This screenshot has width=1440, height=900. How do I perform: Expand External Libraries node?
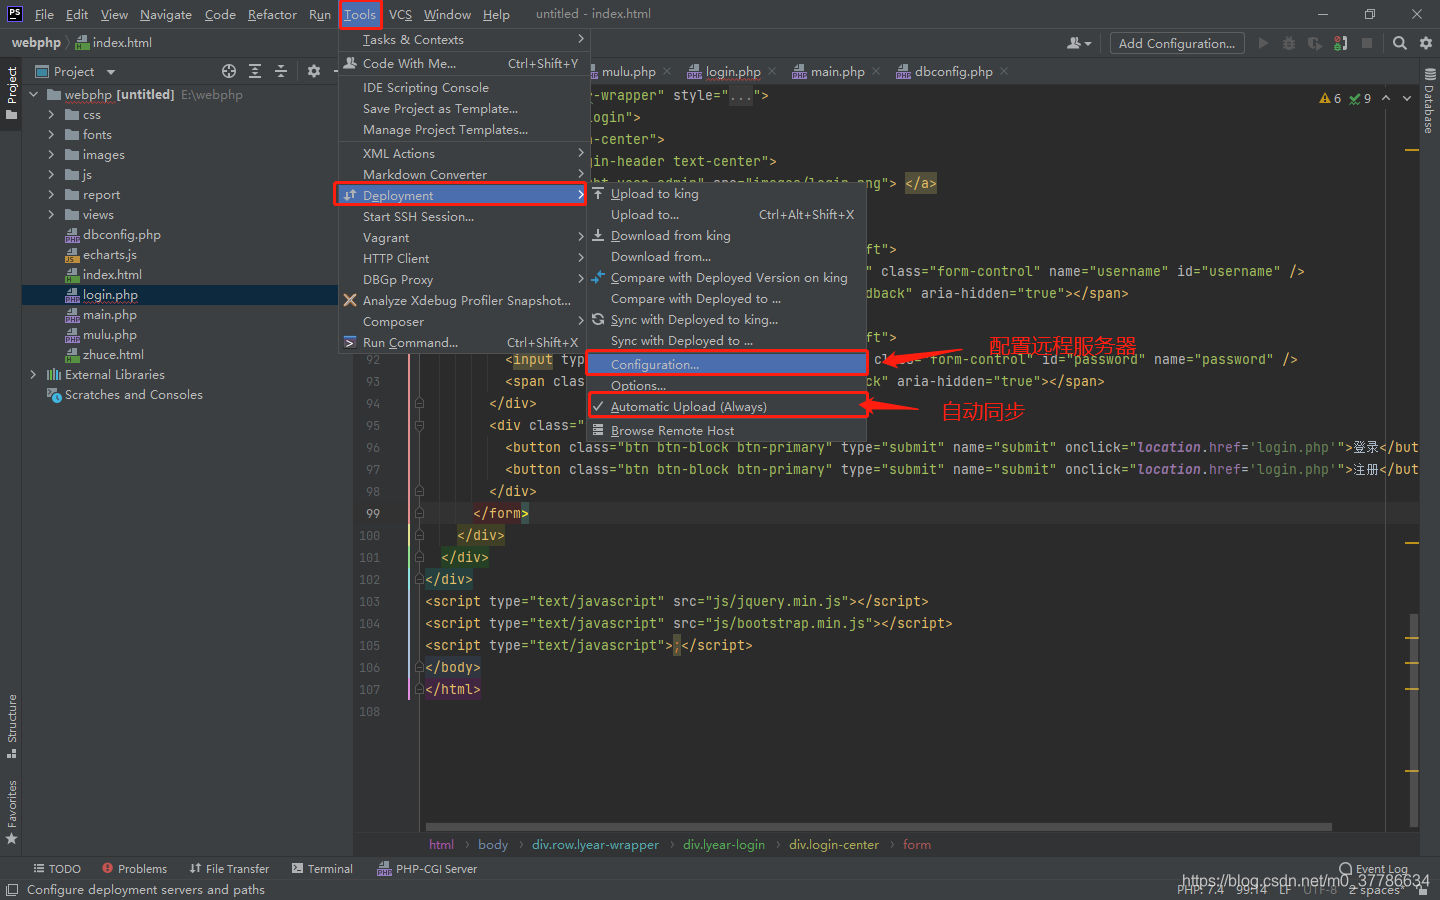point(33,374)
